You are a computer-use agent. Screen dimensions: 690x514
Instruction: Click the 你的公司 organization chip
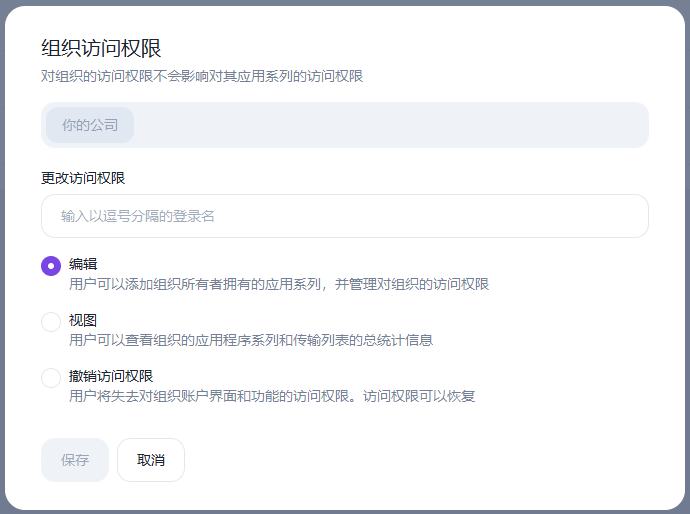click(x=90, y=125)
